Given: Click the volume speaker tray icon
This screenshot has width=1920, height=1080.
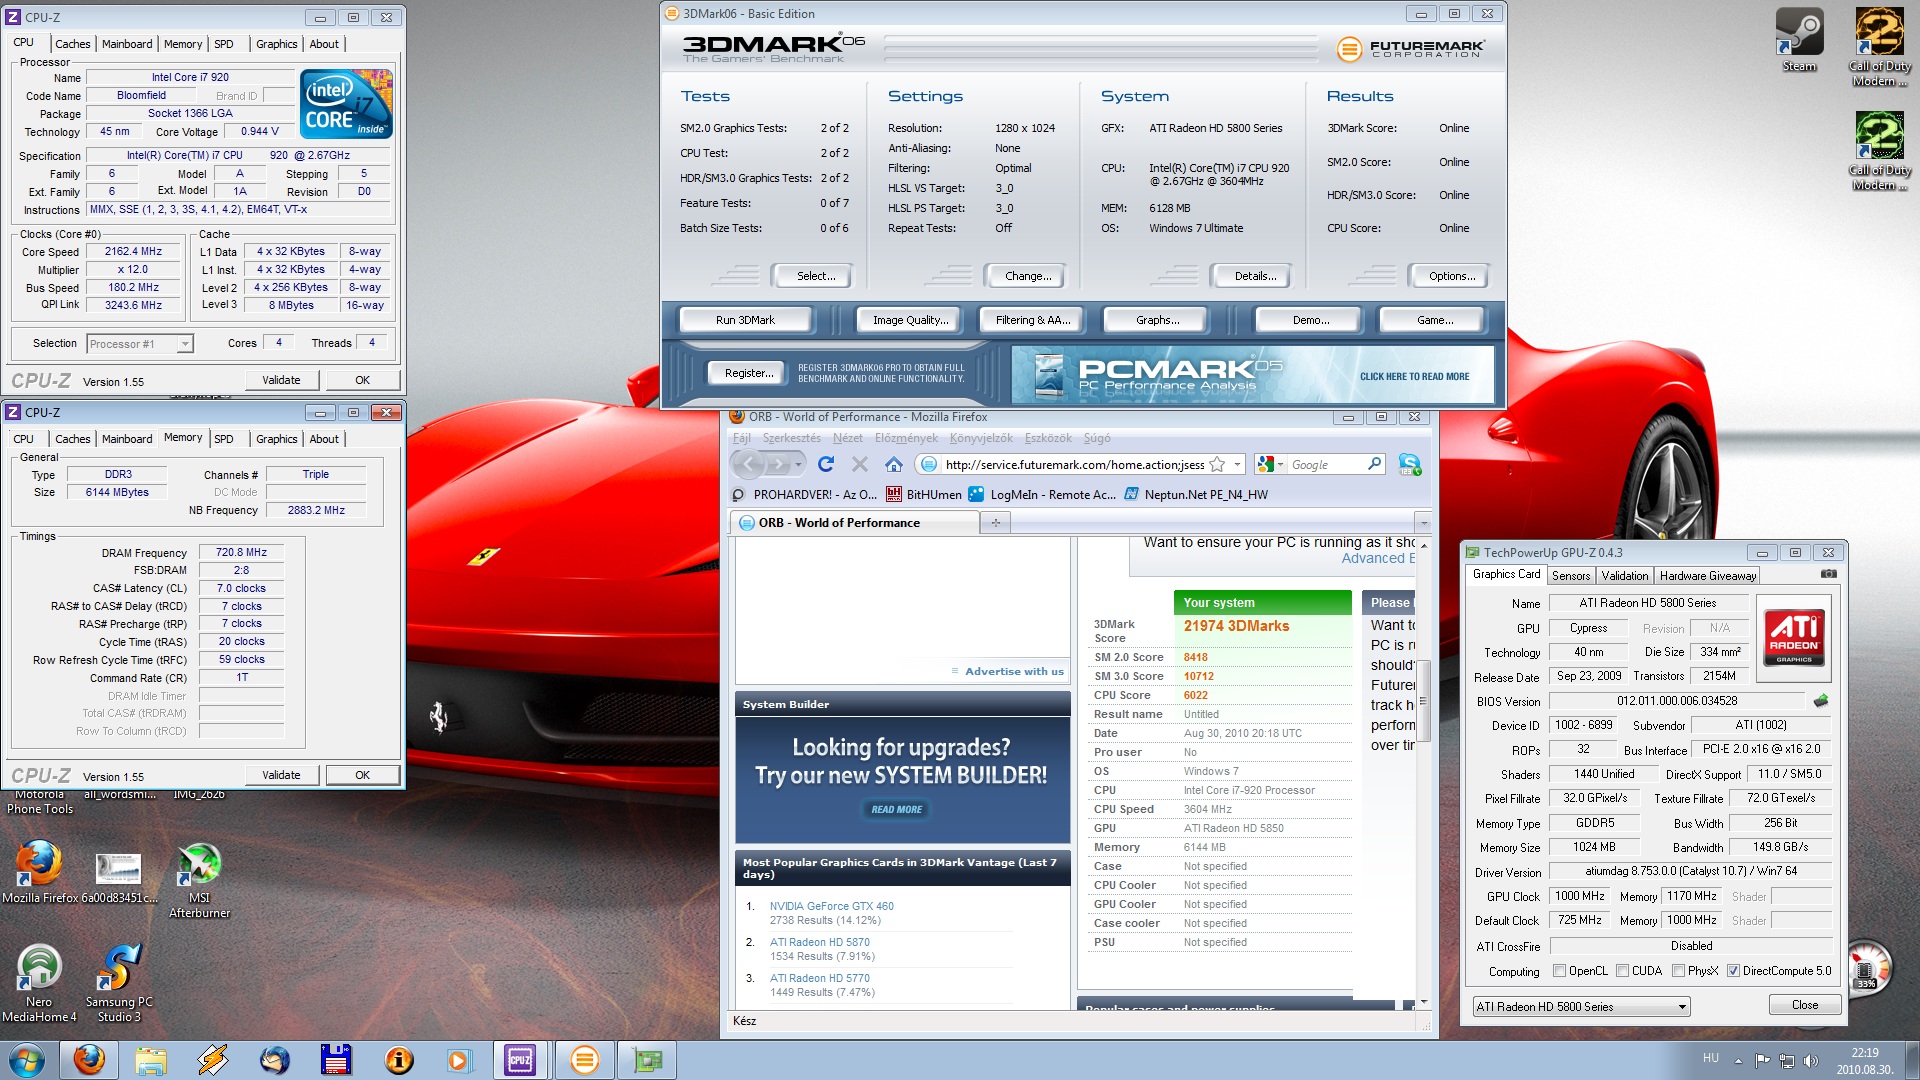Looking at the screenshot, I should (x=1810, y=1060).
